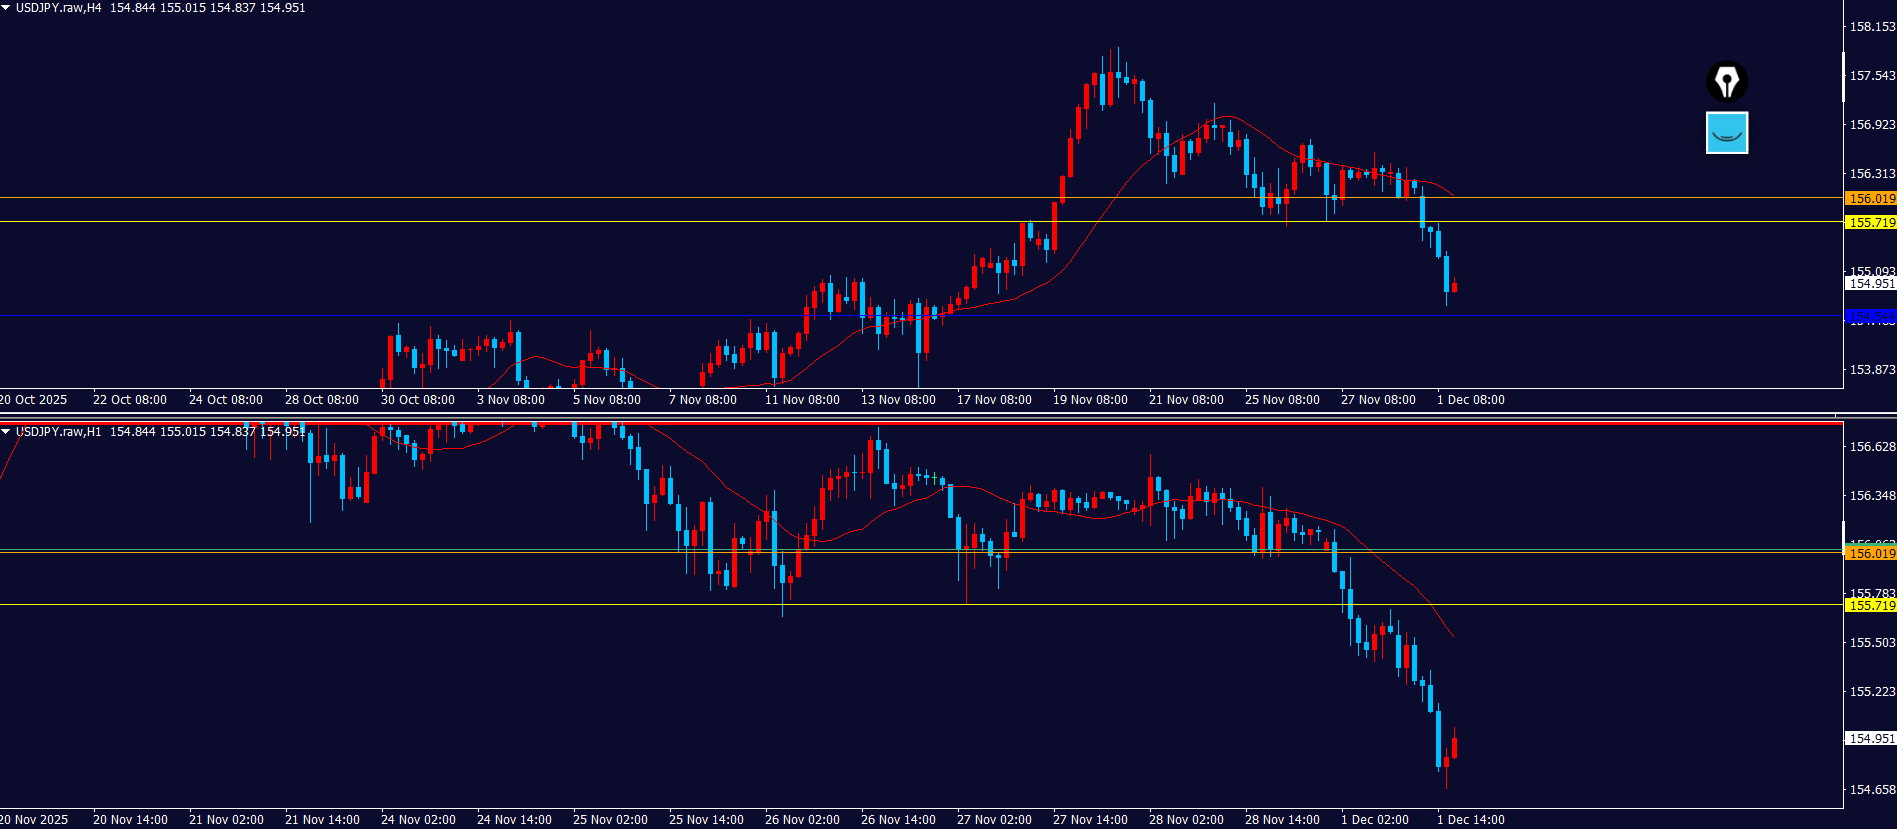1897x829 pixels.
Task: Click the 154.658 price scale value
Action: pos(1871,790)
